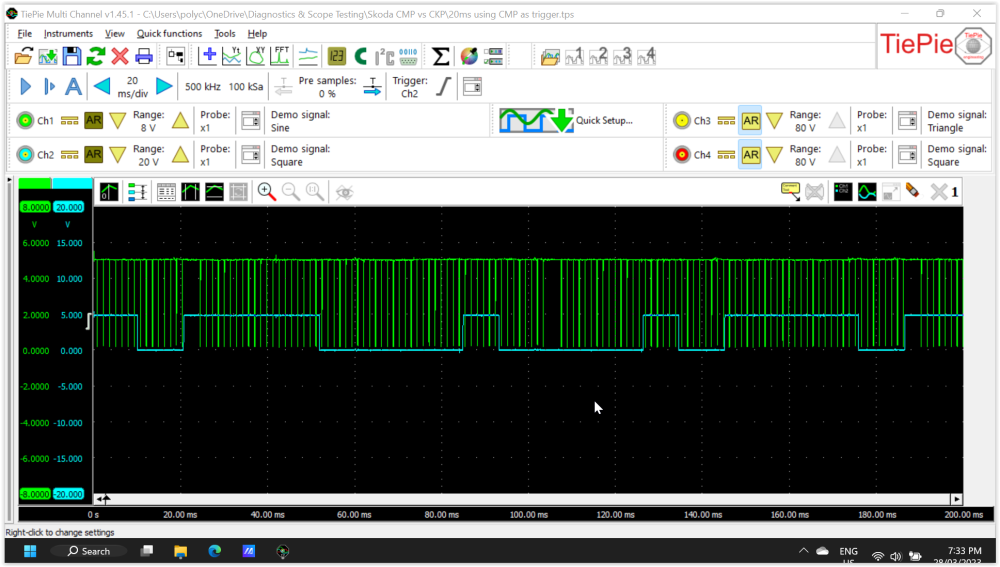The height and width of the screenshot is (567, 1000).
Task: Toggle Ch1 coupling setting icon
Action: pos(70,121)
